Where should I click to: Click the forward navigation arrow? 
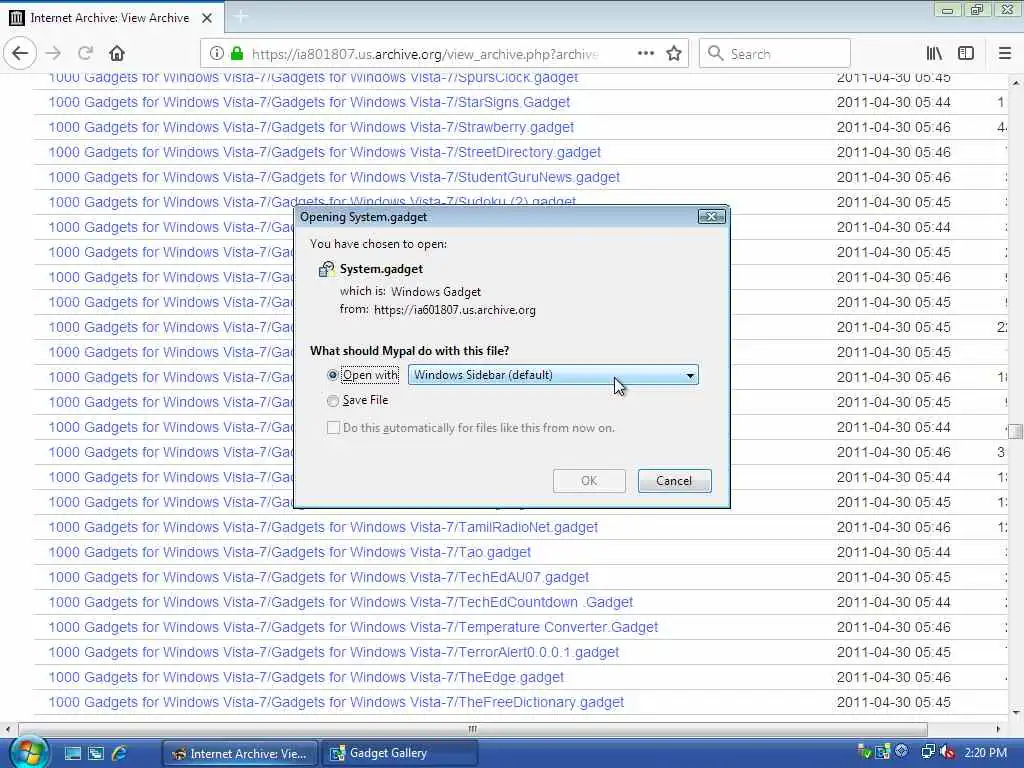coord(54,54)
